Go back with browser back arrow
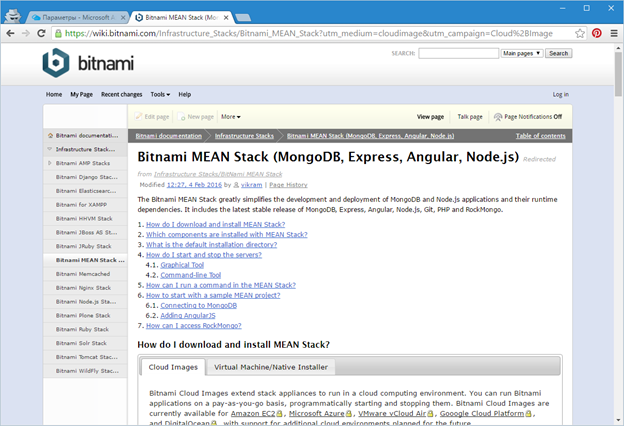Screen dimensions: 624x426 11,33
